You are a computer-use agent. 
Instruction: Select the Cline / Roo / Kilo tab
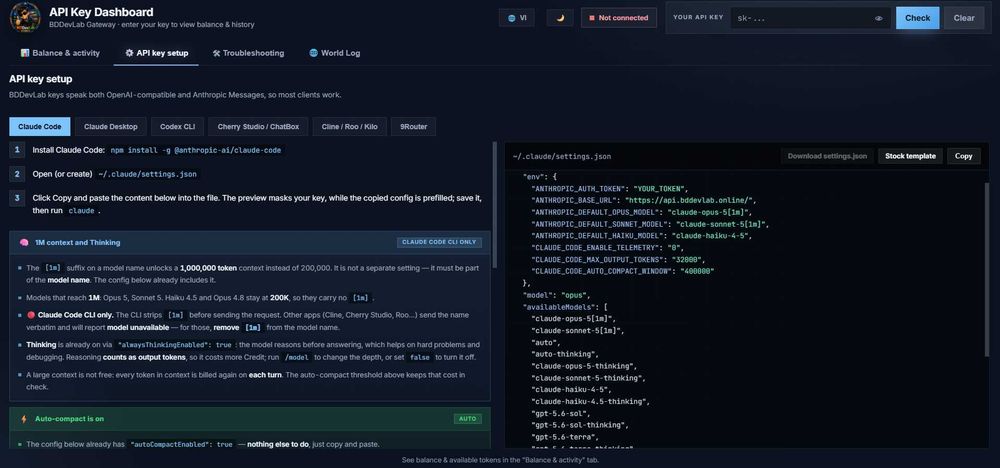click(349, 126)
